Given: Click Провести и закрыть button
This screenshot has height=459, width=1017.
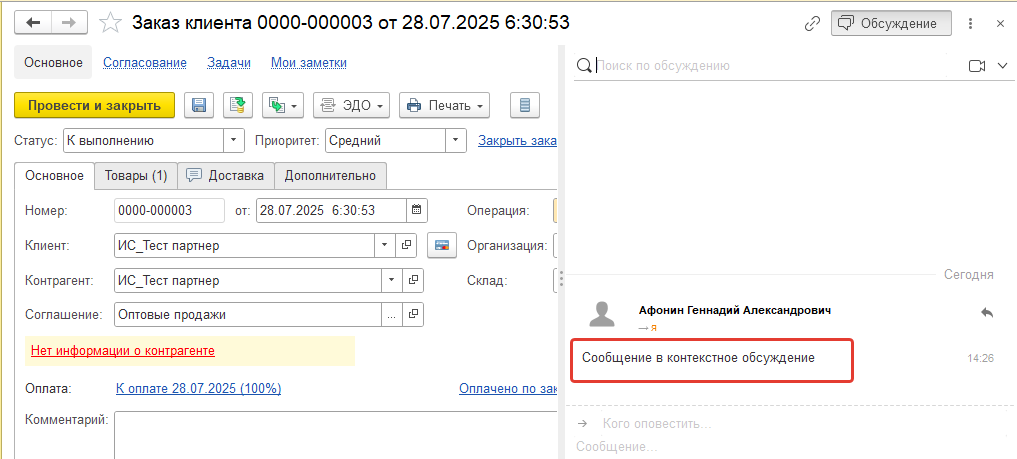Looking at the screenshot, I should [x=95, y=105].
